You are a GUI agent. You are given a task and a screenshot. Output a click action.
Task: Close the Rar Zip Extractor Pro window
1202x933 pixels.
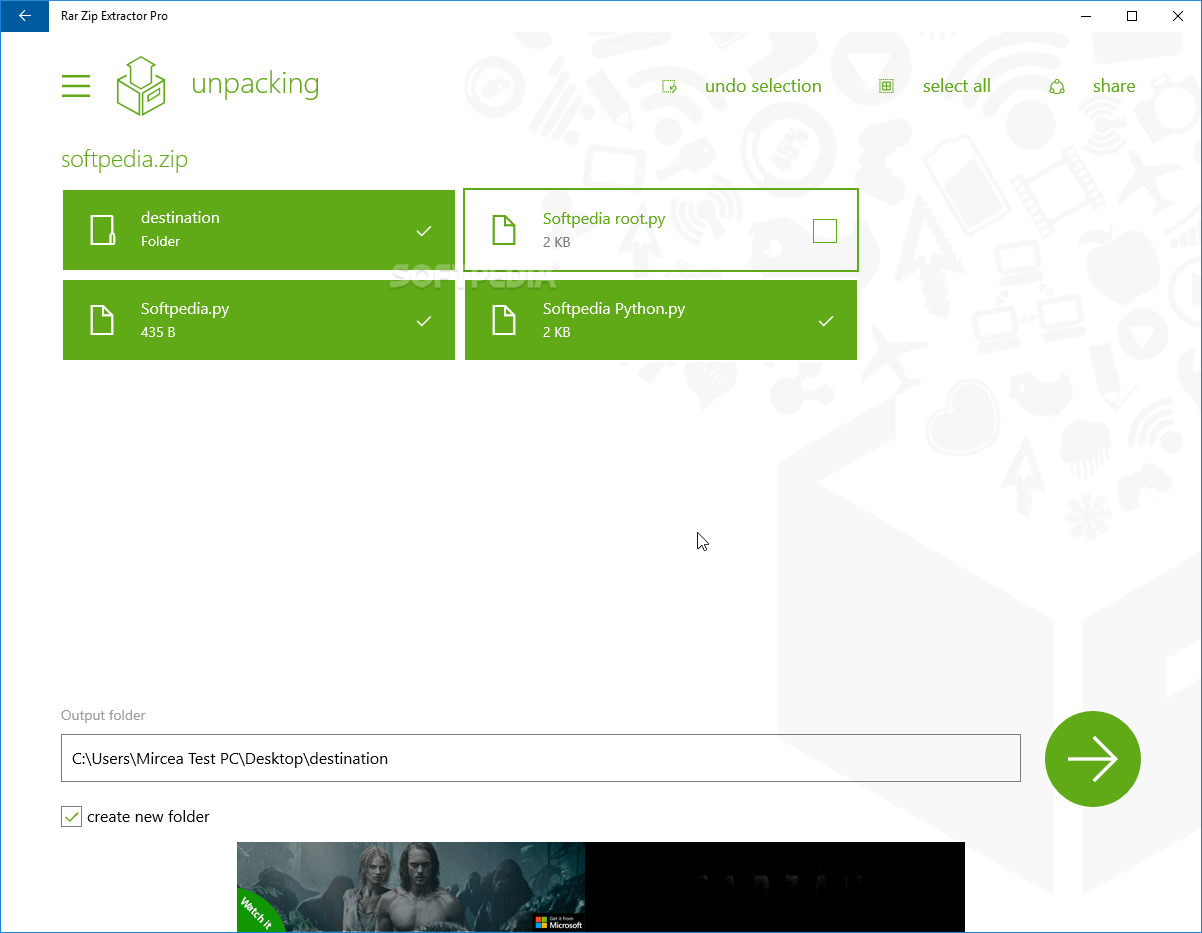[x=1178, y=16]
